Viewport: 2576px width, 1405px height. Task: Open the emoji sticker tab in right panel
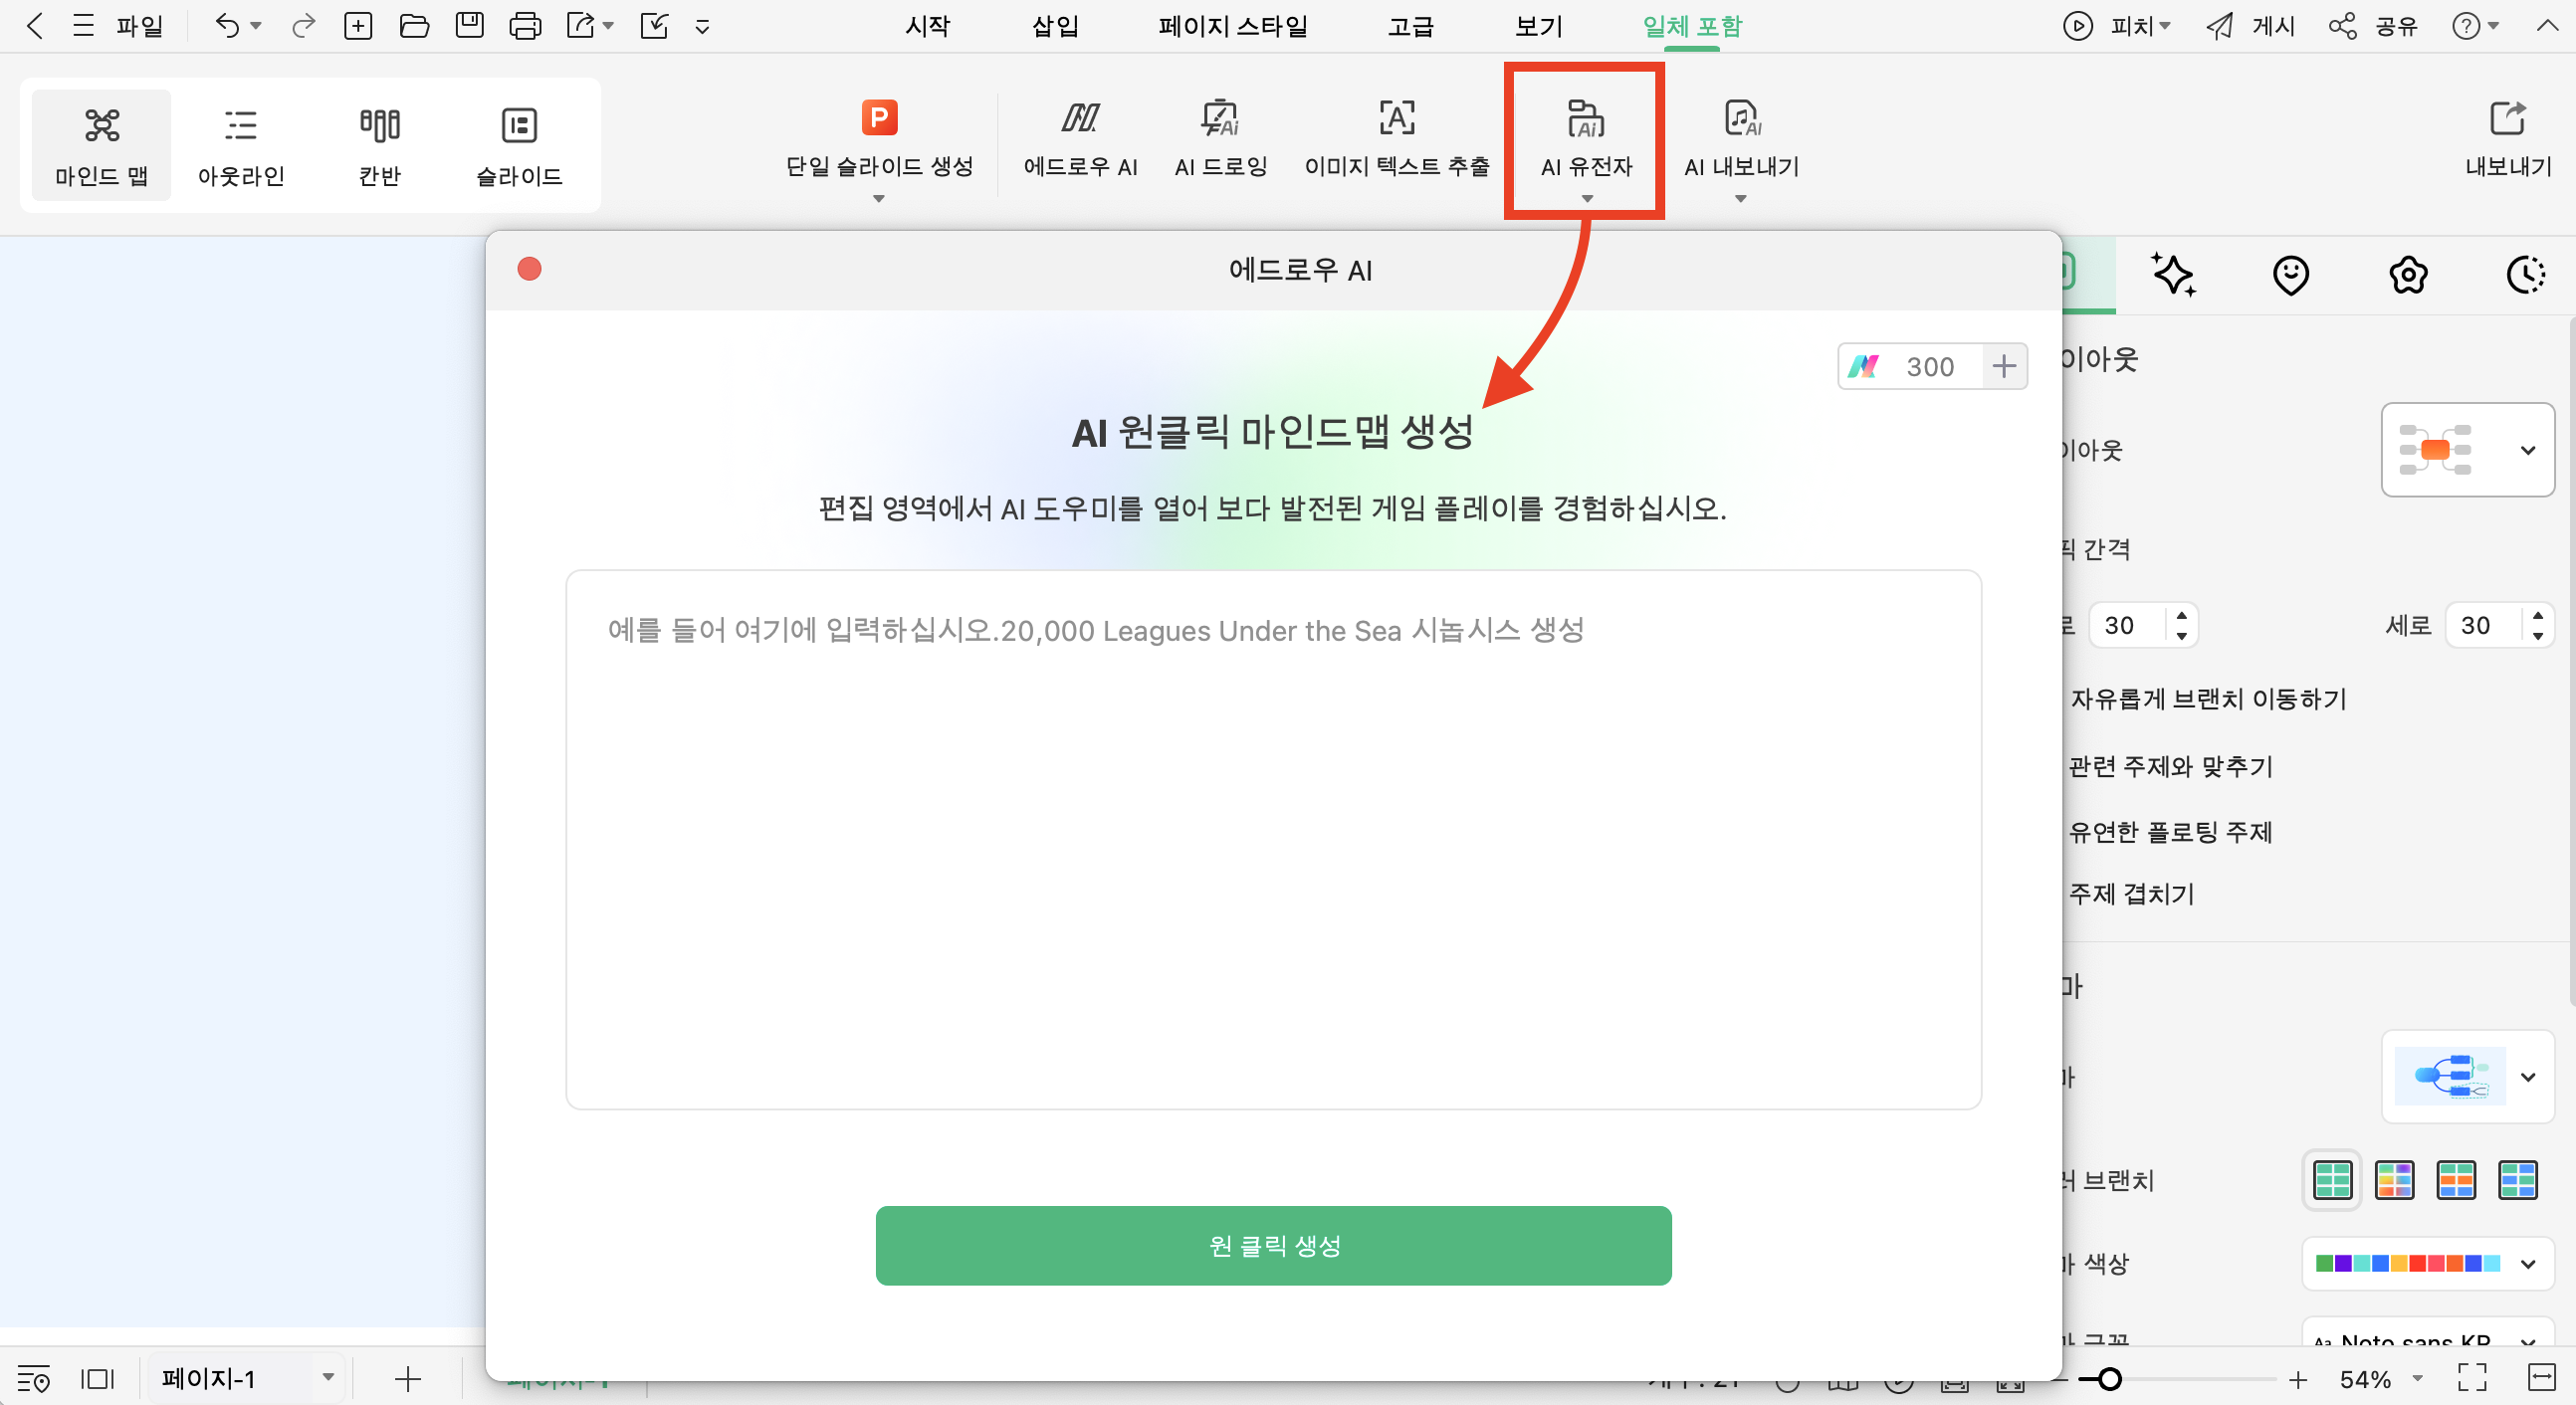click(x=2291, y=274)
